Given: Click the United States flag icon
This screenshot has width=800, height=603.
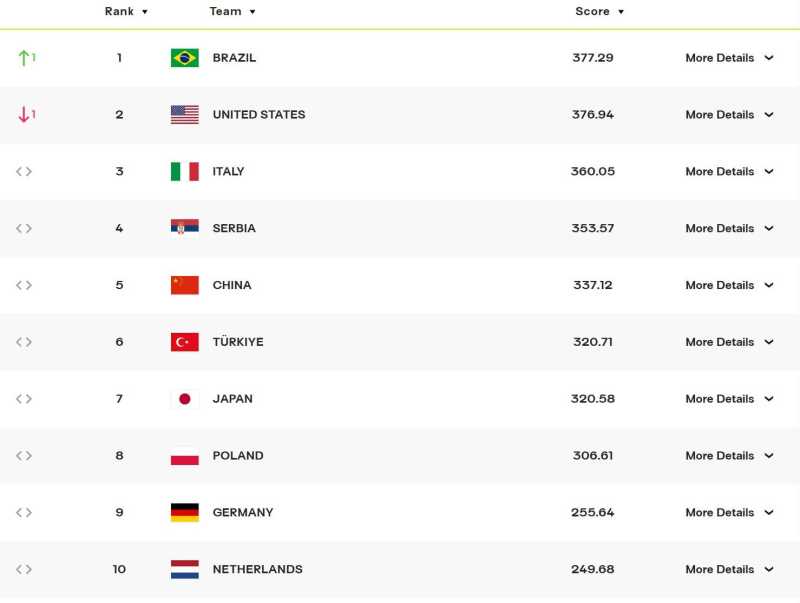Looking at the screenshot, I should 184,115.
